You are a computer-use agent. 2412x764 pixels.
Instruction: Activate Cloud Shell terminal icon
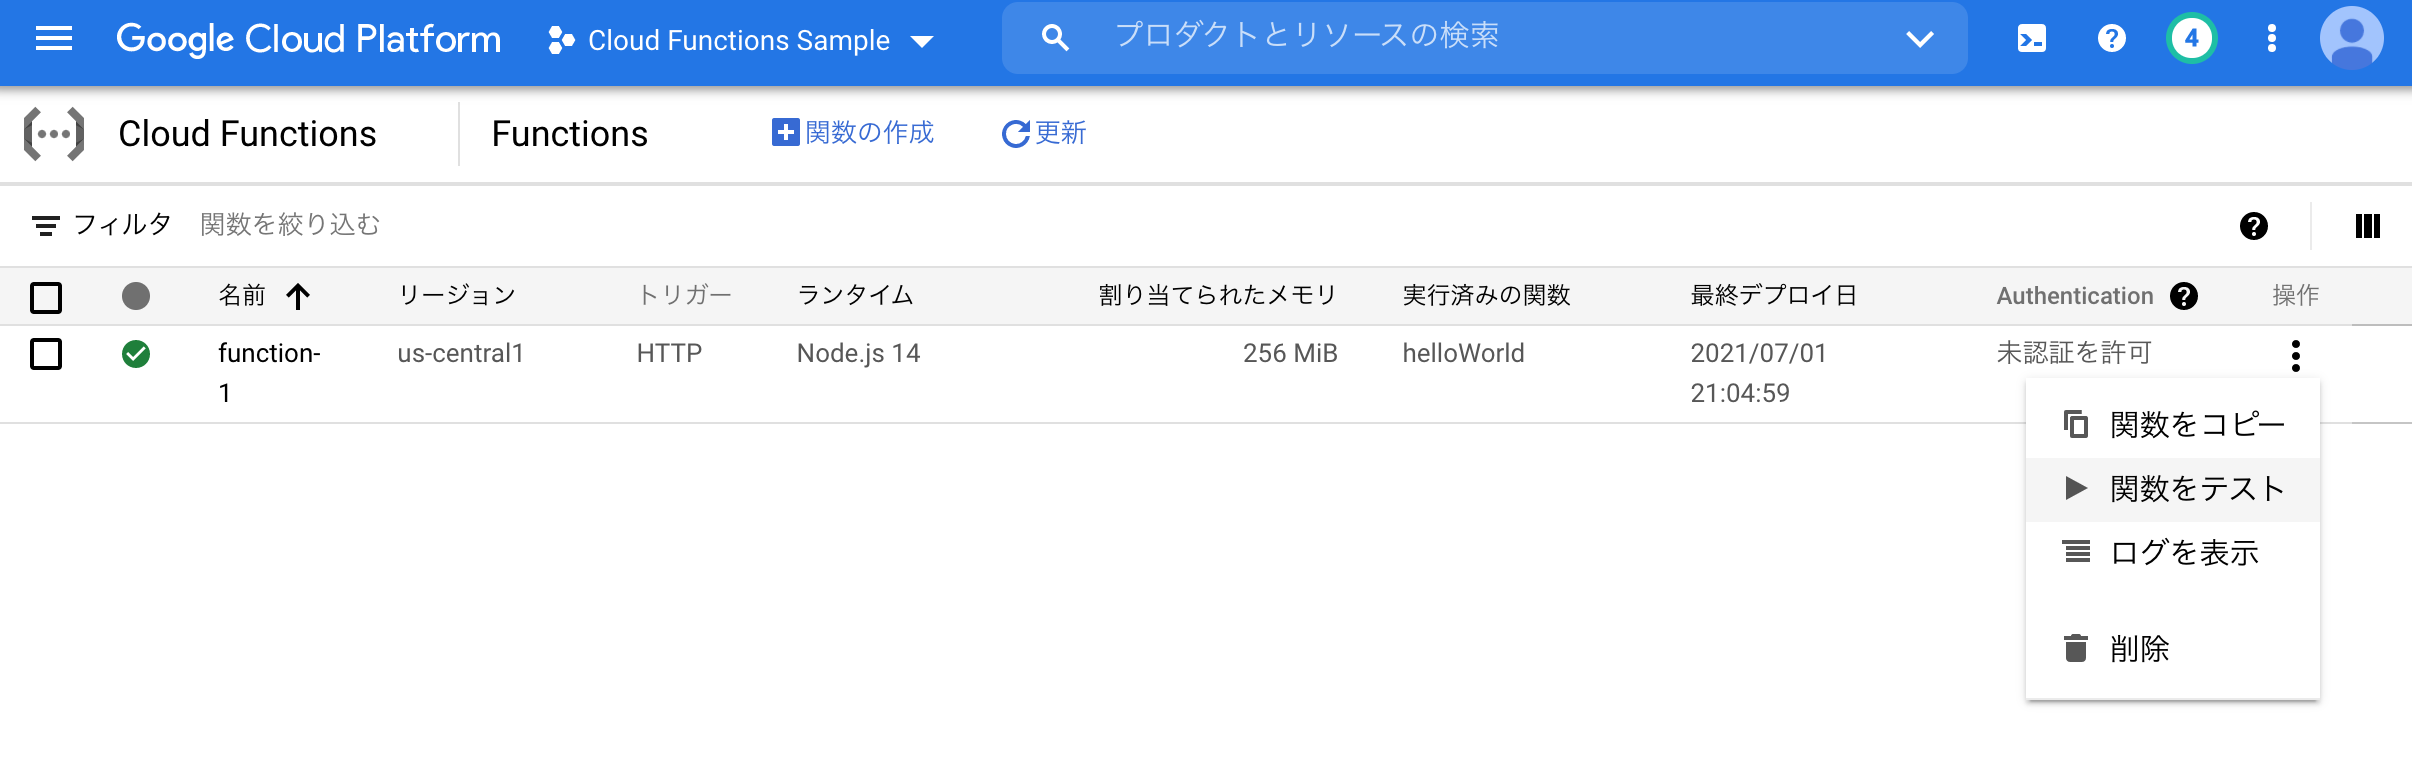pos(2032,39)
